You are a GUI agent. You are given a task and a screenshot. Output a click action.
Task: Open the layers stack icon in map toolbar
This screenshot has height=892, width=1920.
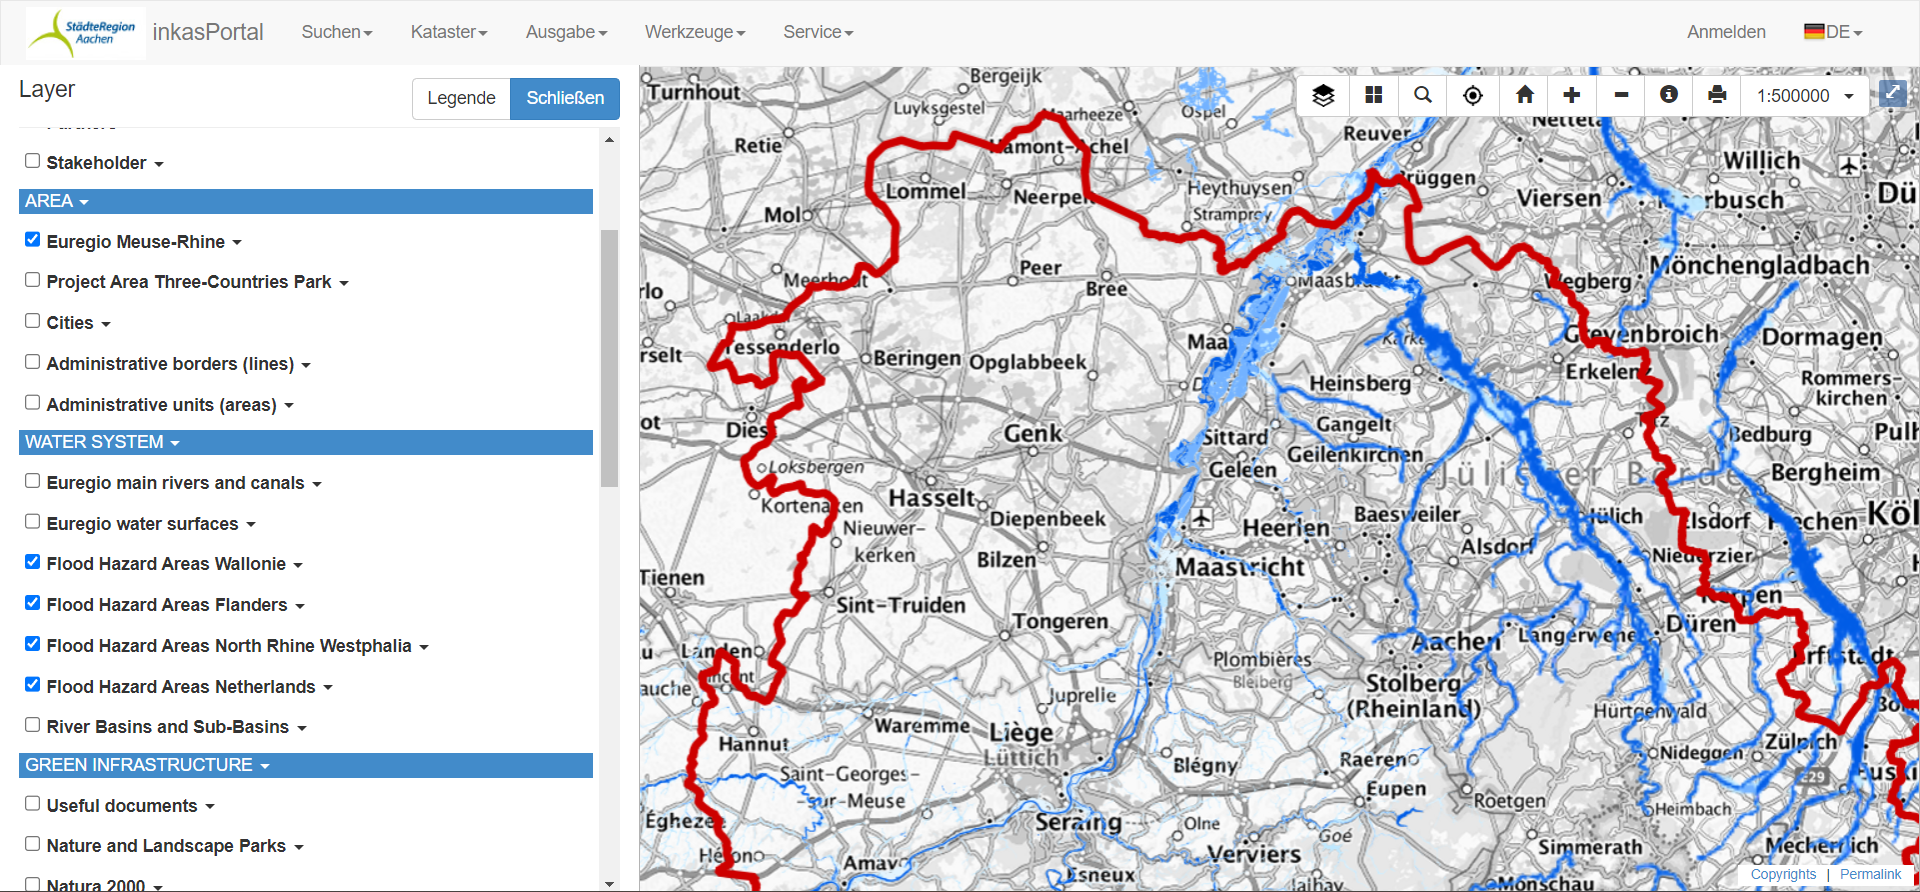(x=1323, y=95)
